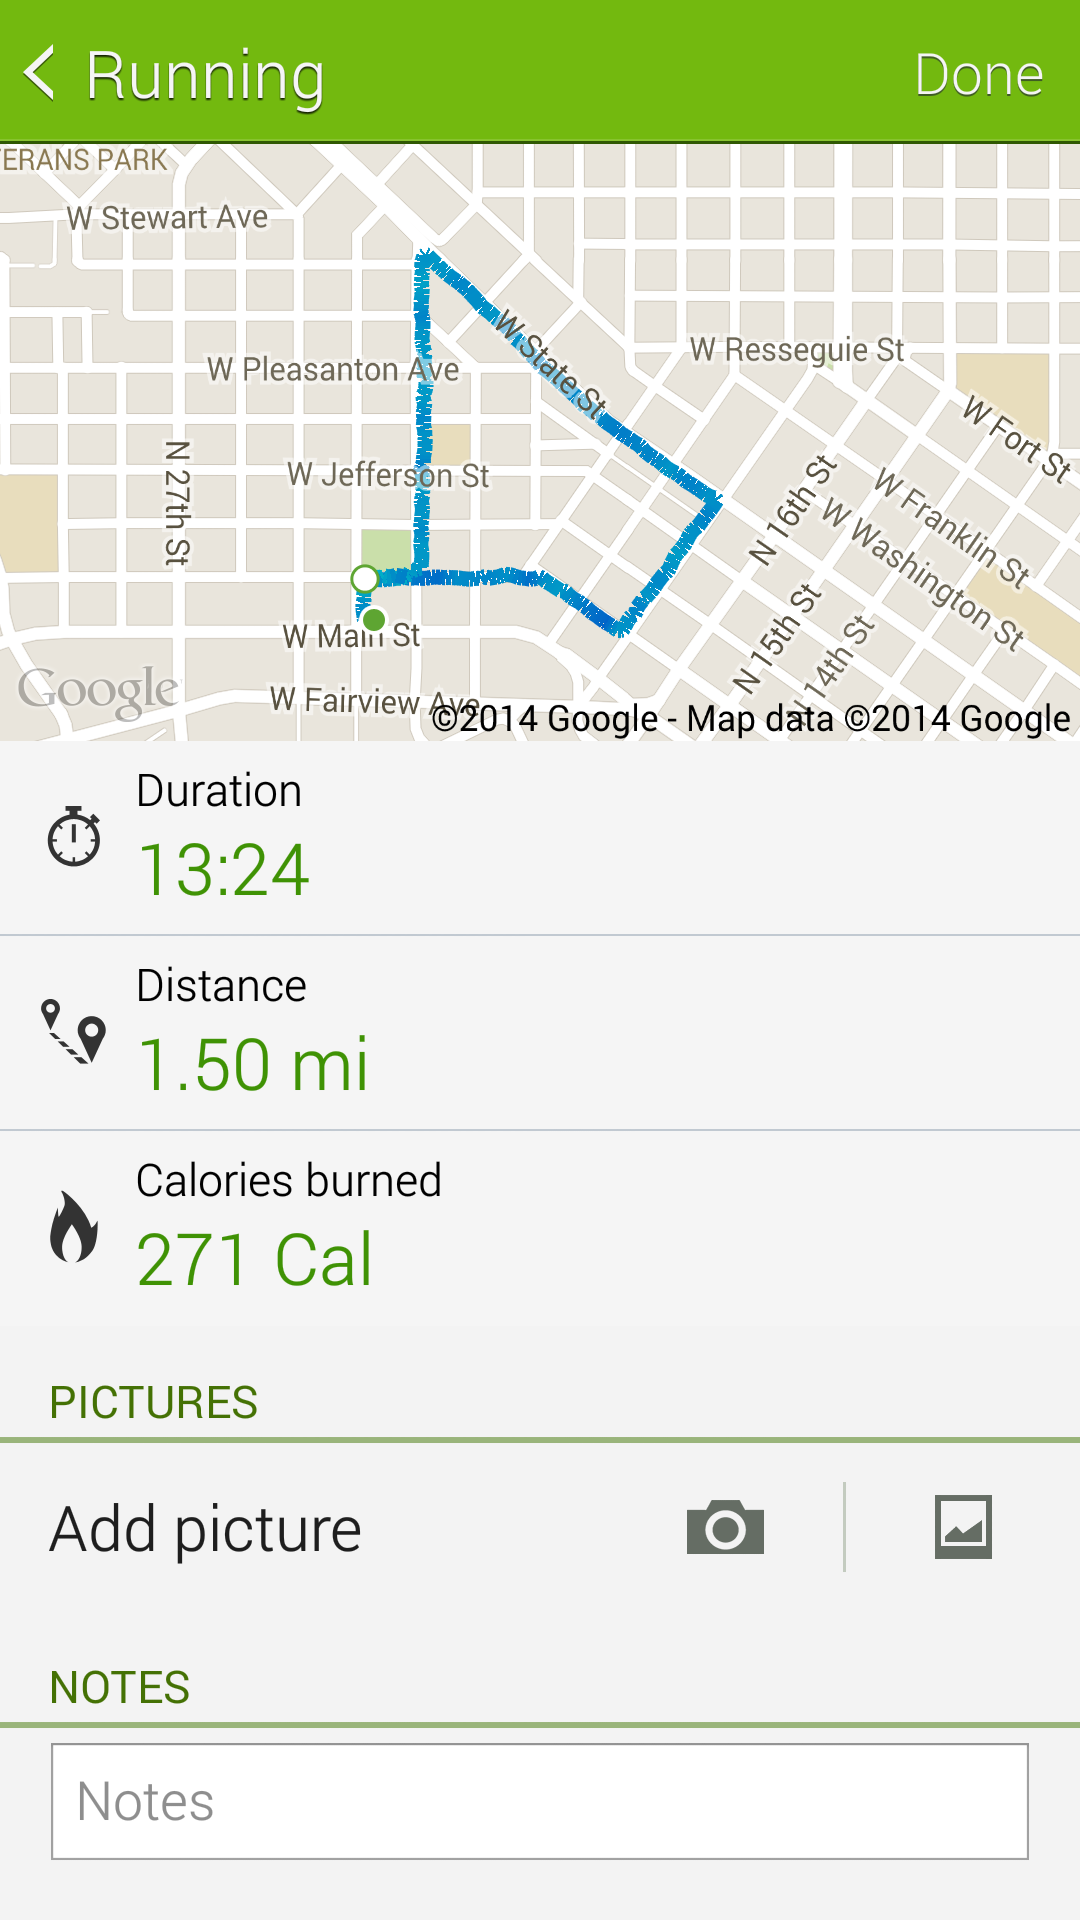
Task: Tap the 13:24 duration value
Action: tap(223, 869)
